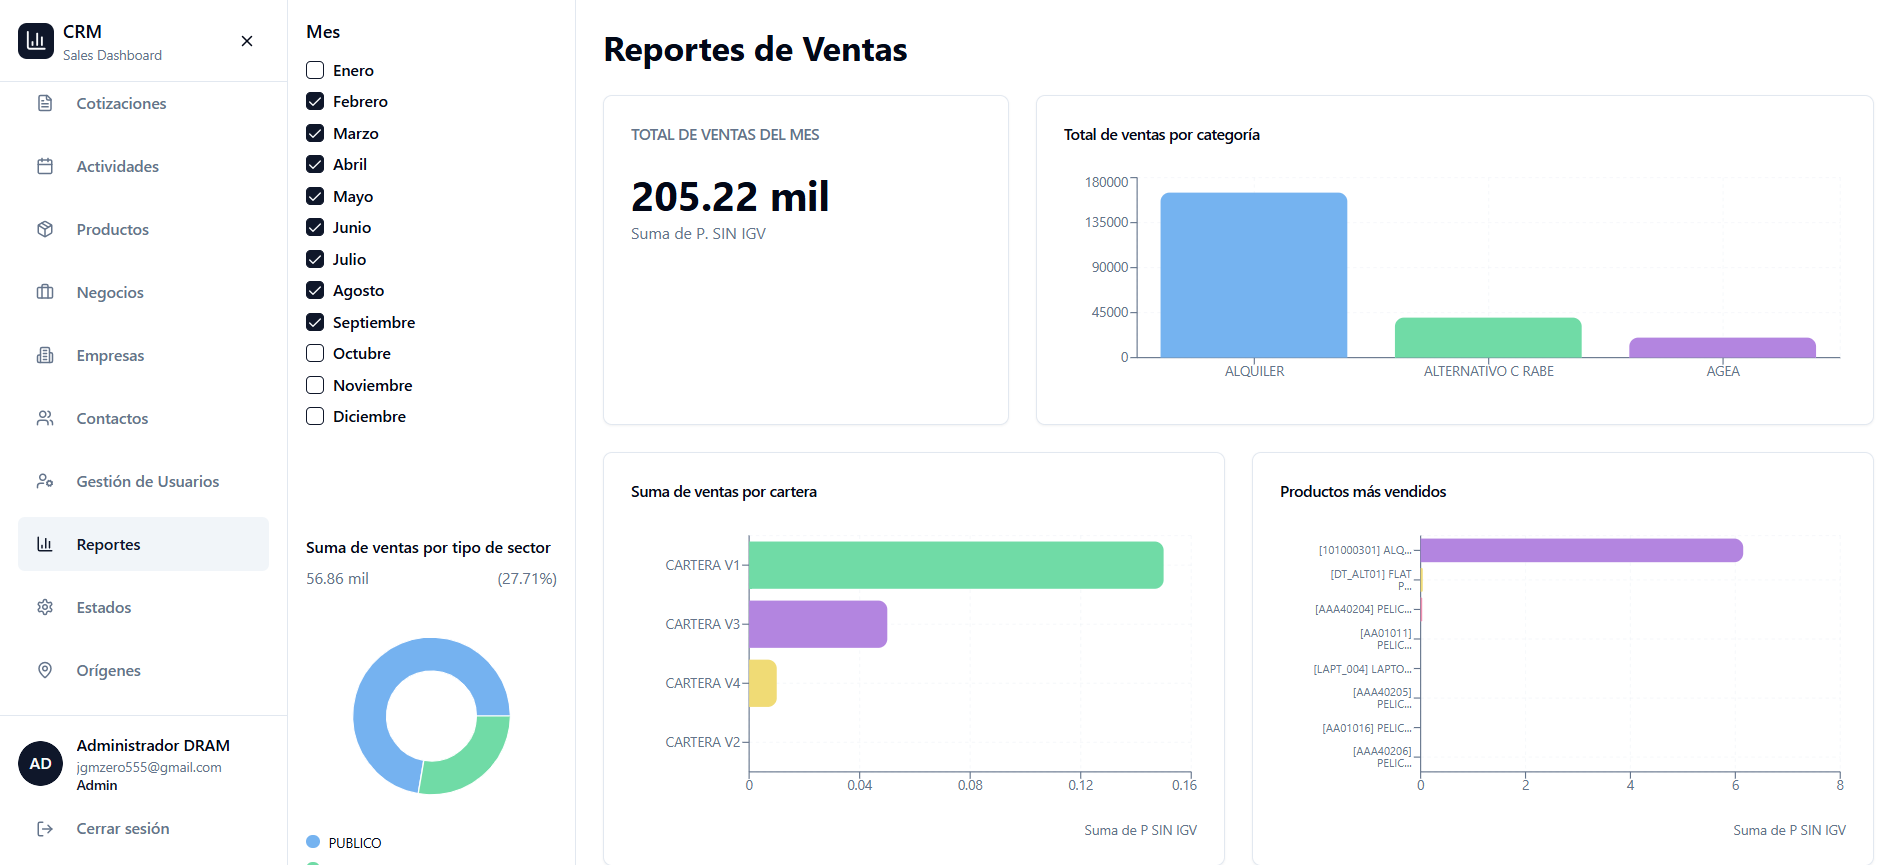Click the Estados gear icon
This screenshot has width=1897, height=865.
coord(45,607)
